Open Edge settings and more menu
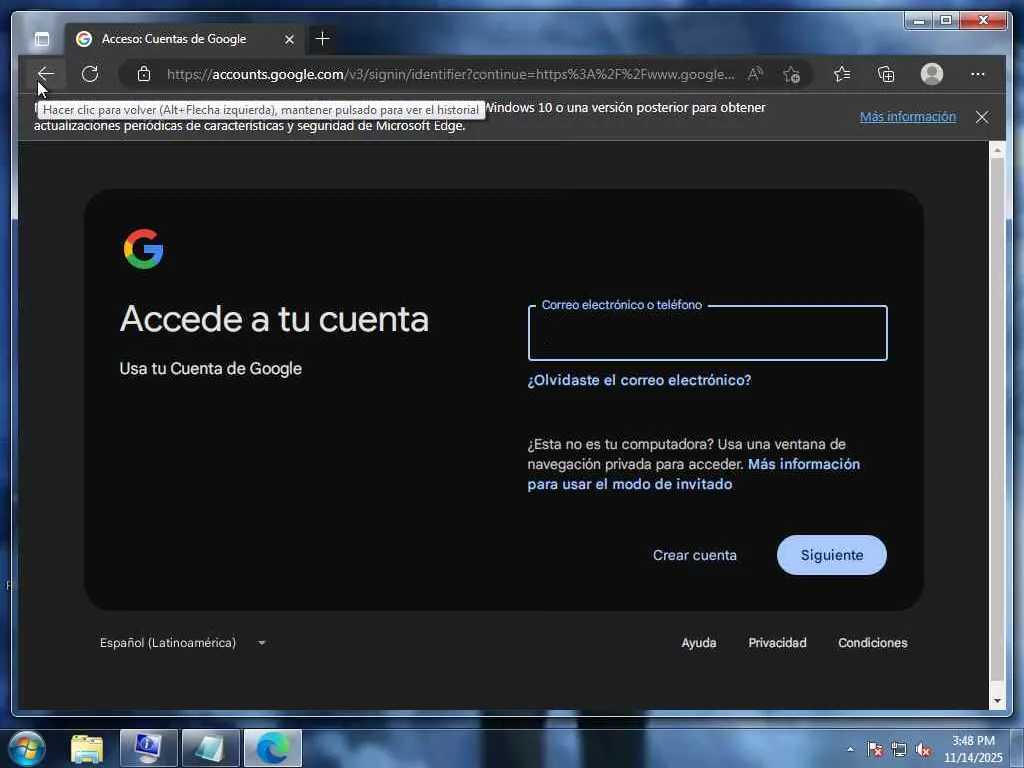Screen dimensions: 1024x768 point(978,74)
